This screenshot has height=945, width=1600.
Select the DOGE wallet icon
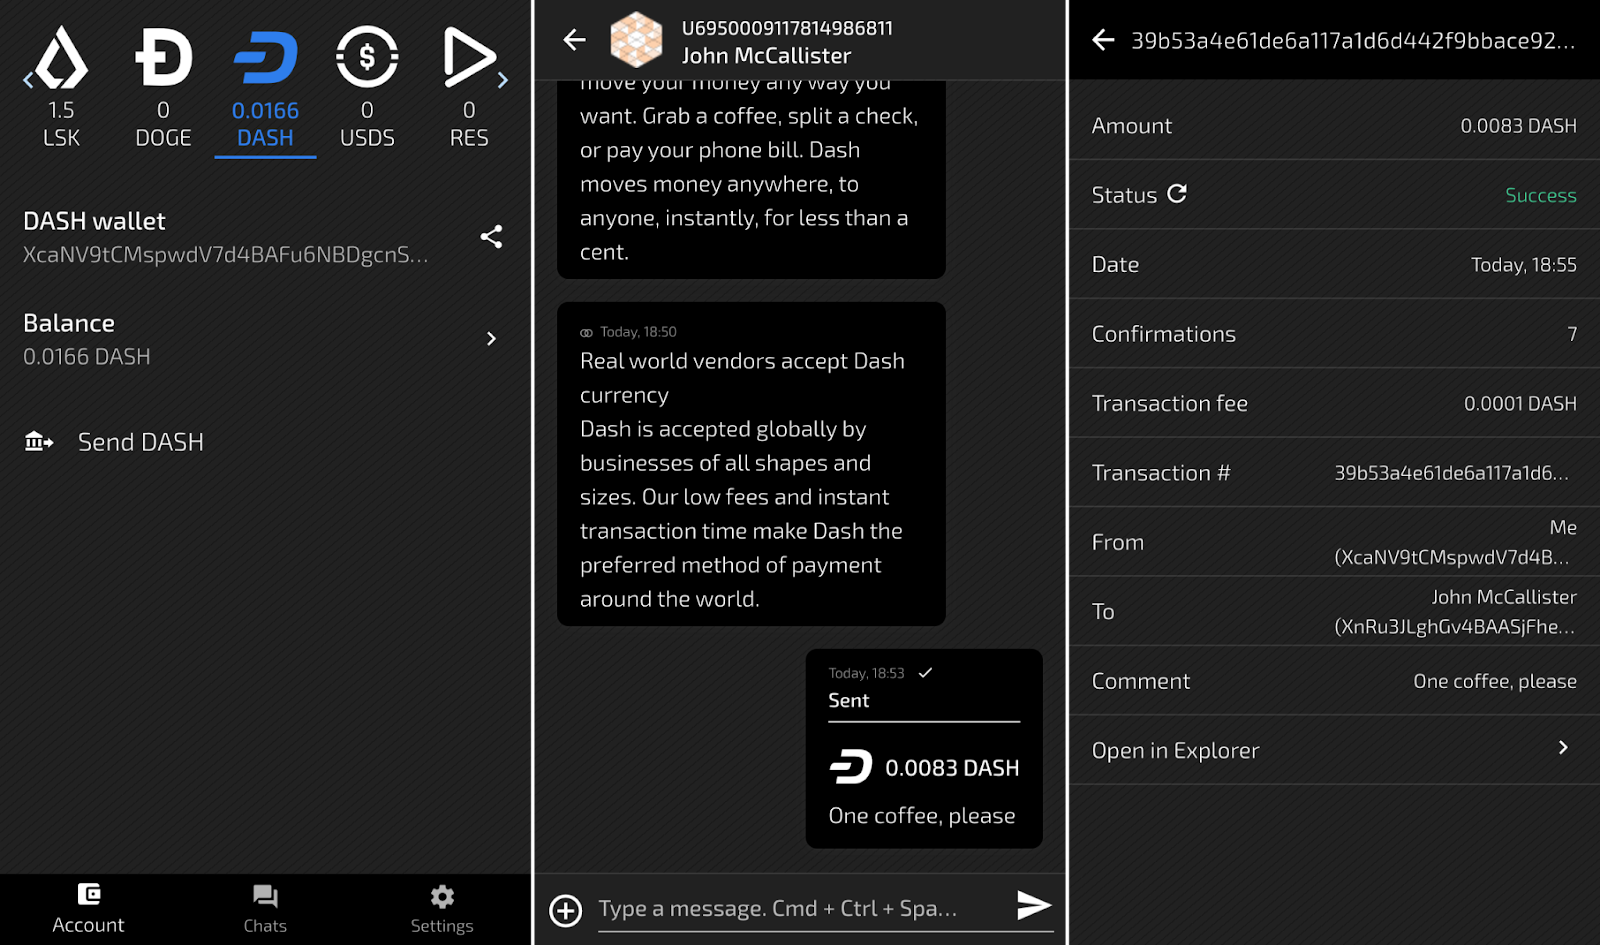(x=163, y=57)
